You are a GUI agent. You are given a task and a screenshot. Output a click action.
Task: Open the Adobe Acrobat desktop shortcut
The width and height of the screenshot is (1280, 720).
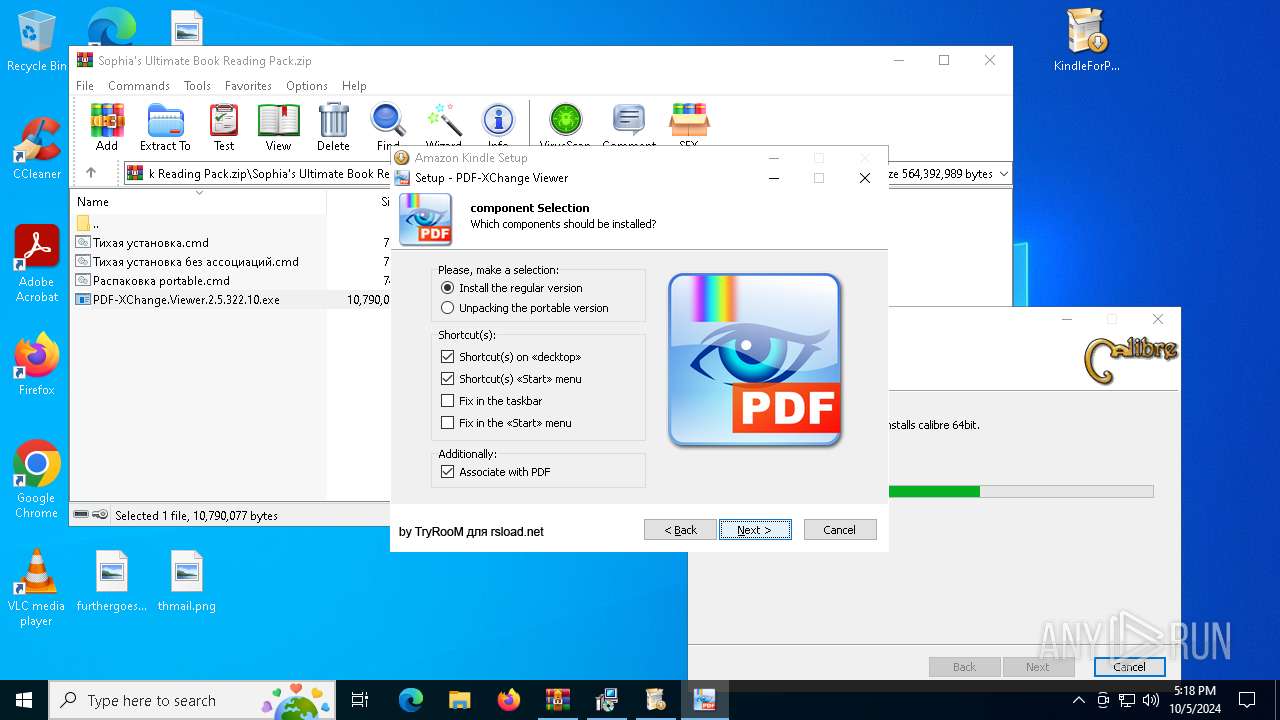coord(36,263)
